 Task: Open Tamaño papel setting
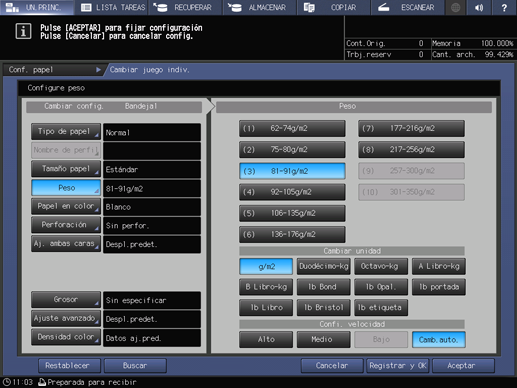click(66, 169)
